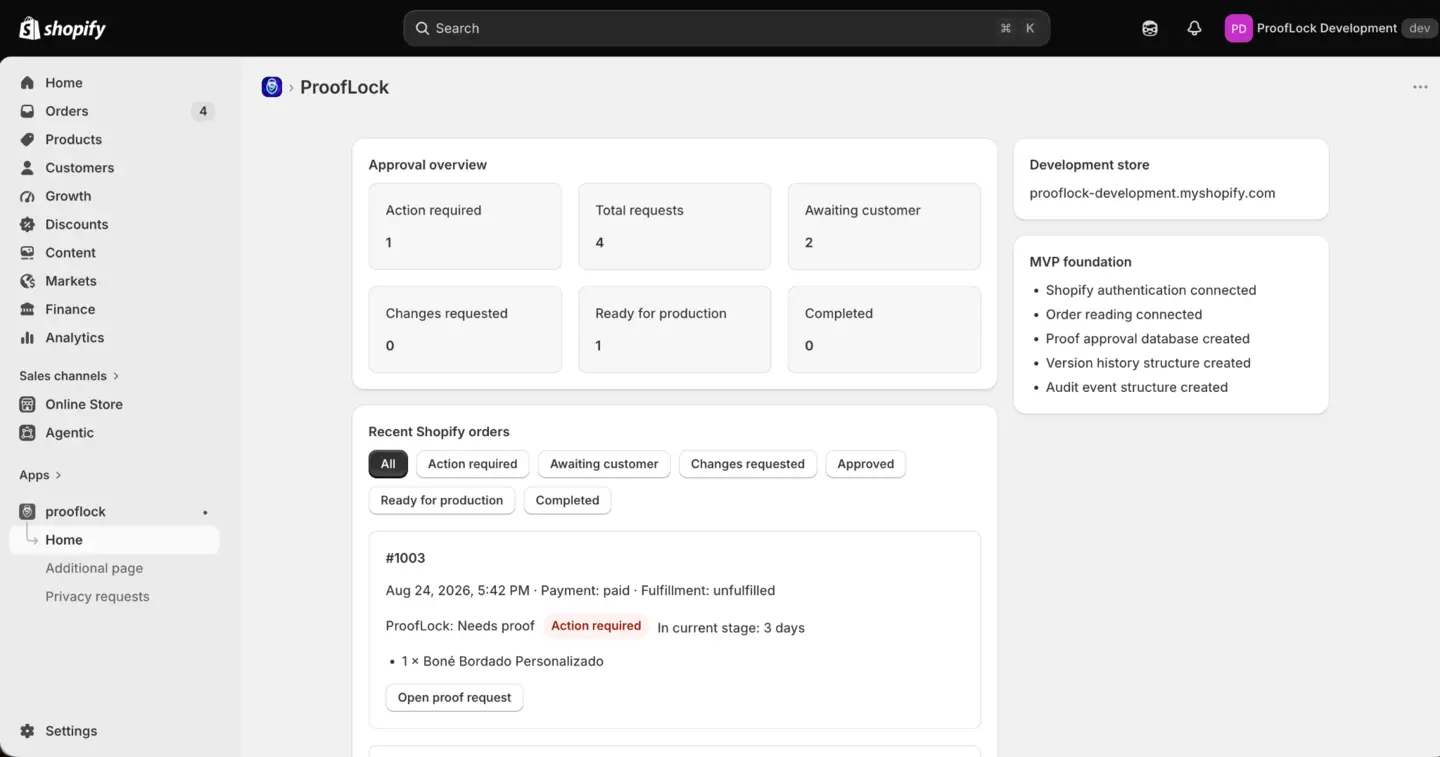The image size is (1440, 757).
Task: Click 'Shopify authentication connected' bullet
Action: click(1151, 290)
